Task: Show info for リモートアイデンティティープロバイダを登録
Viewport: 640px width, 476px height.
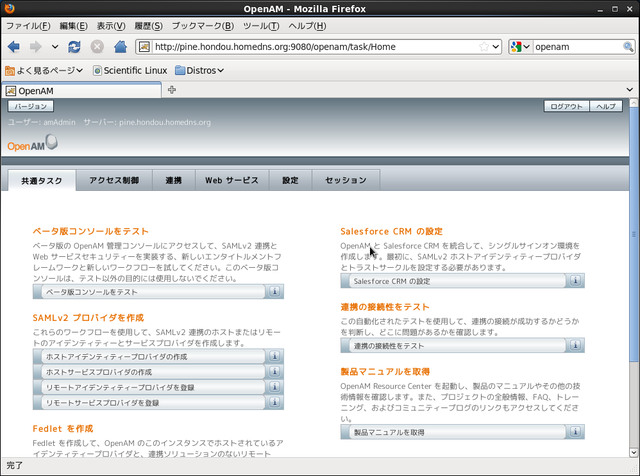Action: coord(275,387)
